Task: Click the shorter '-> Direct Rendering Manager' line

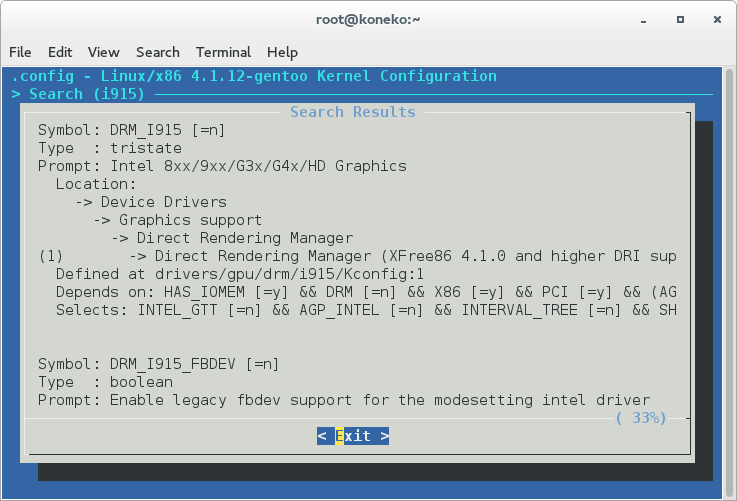Action: [232, 238]
